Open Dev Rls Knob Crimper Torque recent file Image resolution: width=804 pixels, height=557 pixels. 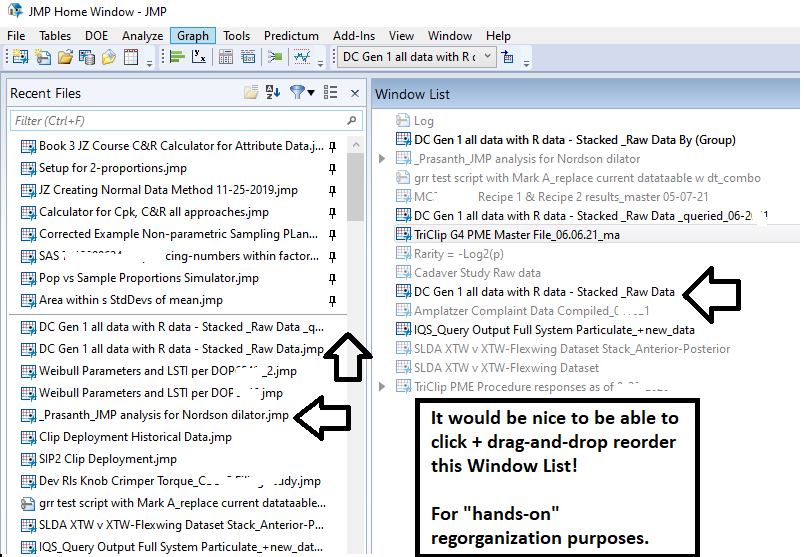pos(172,481)
